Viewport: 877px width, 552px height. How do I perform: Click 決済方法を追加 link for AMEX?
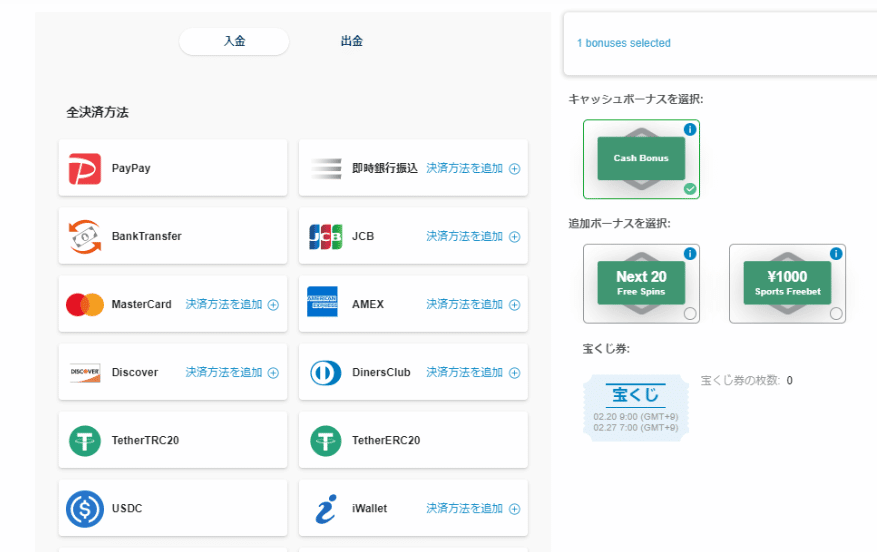point(464,304)
